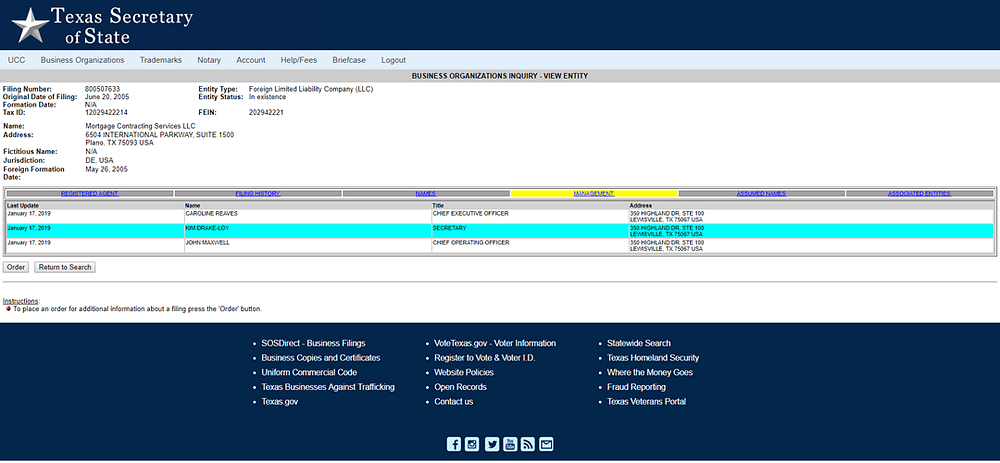Select the JOHN MAXWELL name cell
Screen dimensions: 1000x463
click(x=308, y=246)
